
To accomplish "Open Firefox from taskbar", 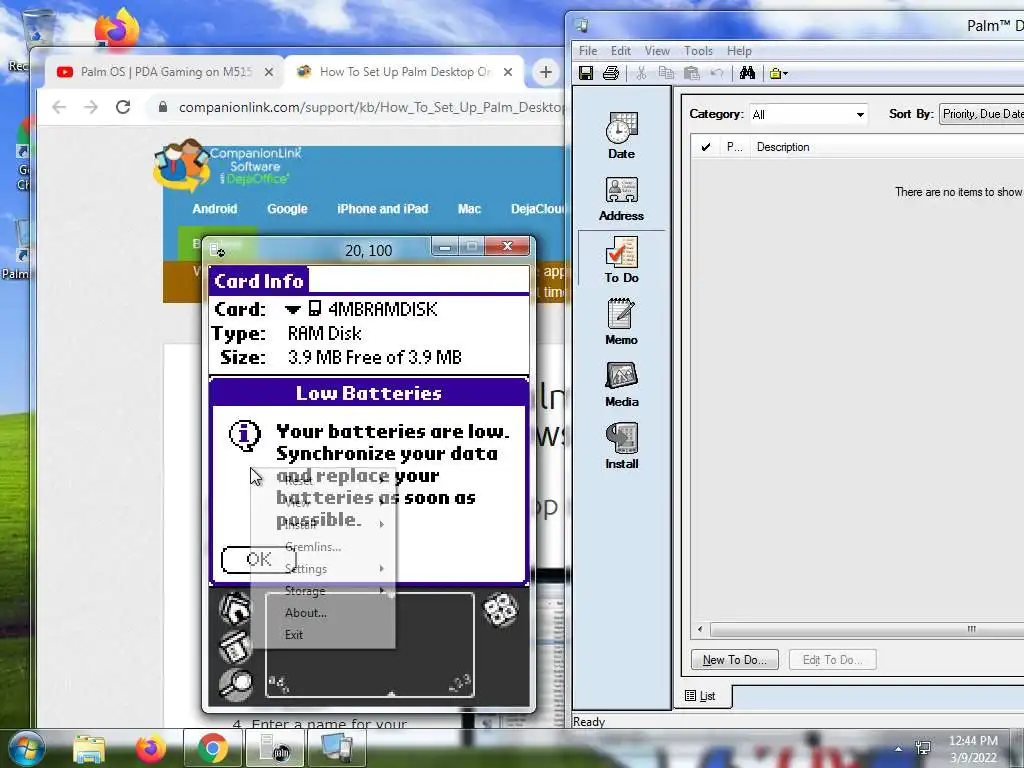I will (x=151, y=748).
